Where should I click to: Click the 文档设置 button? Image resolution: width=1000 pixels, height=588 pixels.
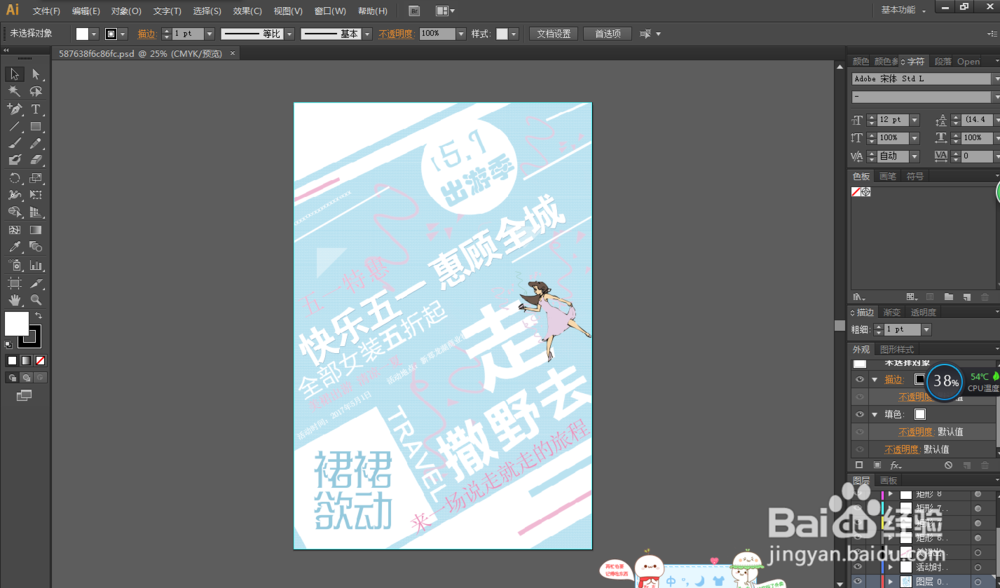point(554,34)
